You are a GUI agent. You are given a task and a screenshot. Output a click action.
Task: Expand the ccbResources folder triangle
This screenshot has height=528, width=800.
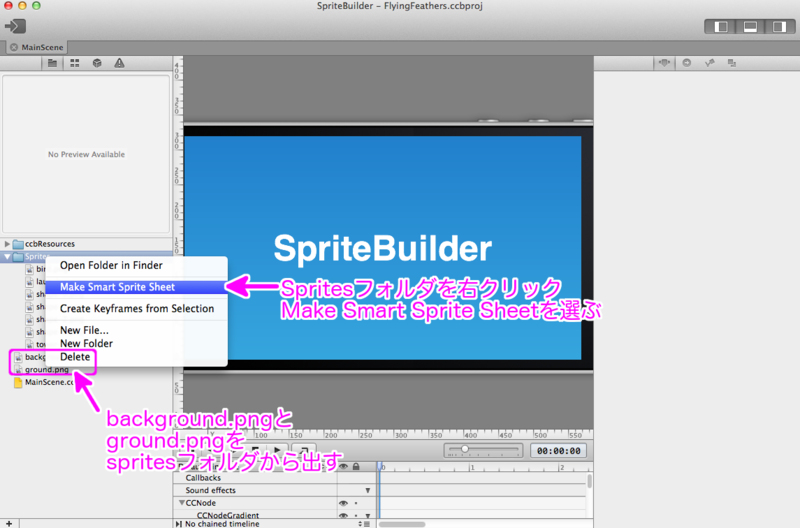tap(7, 244)
